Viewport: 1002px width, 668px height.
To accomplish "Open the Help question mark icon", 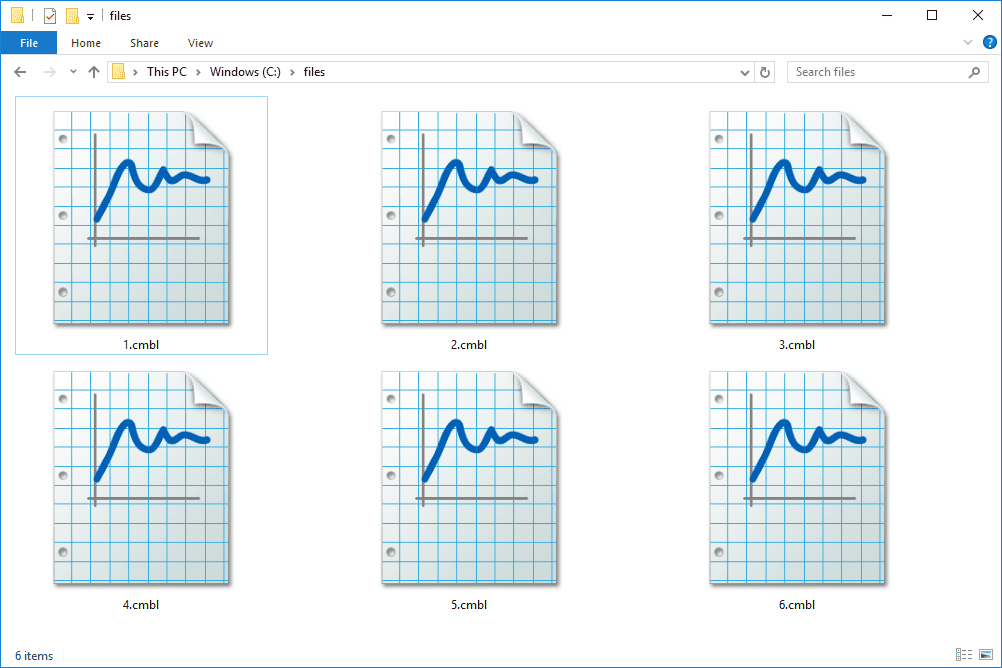I will click(x=989, y=42).
